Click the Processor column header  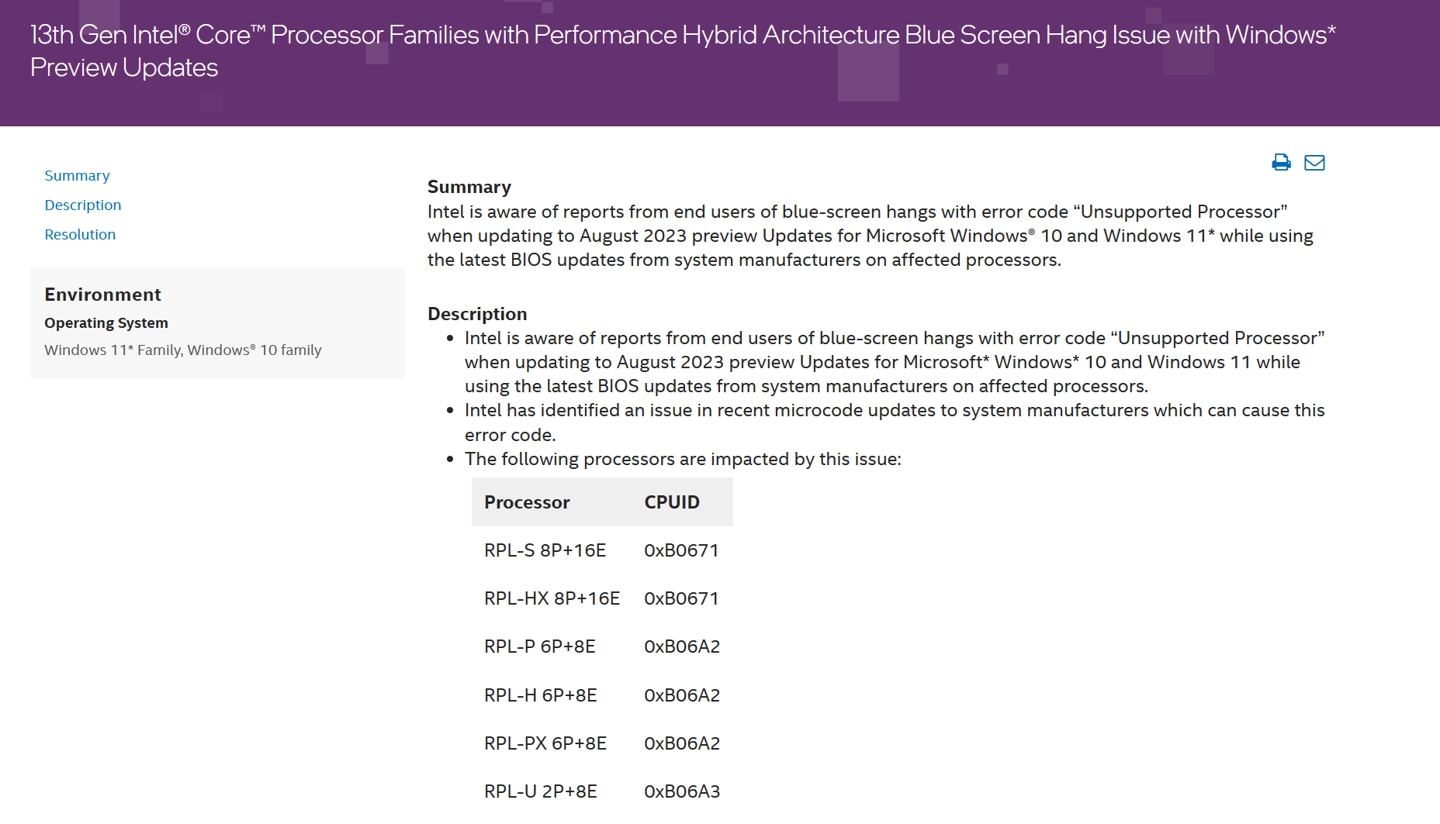tap(527, 502)
